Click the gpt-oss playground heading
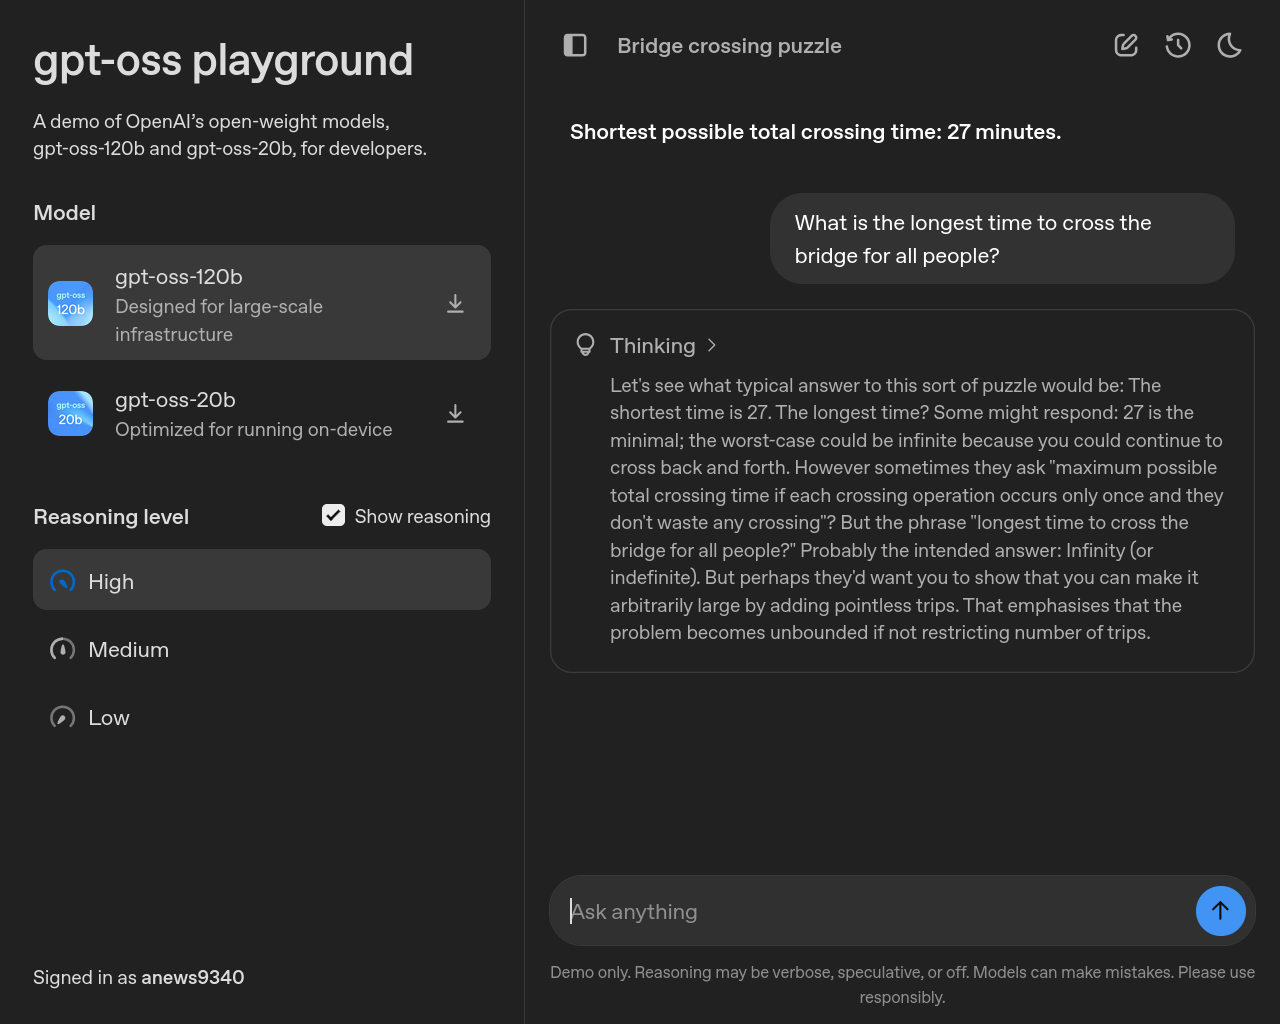This screenshot has height=1024, width=1280. coord(223,60)
